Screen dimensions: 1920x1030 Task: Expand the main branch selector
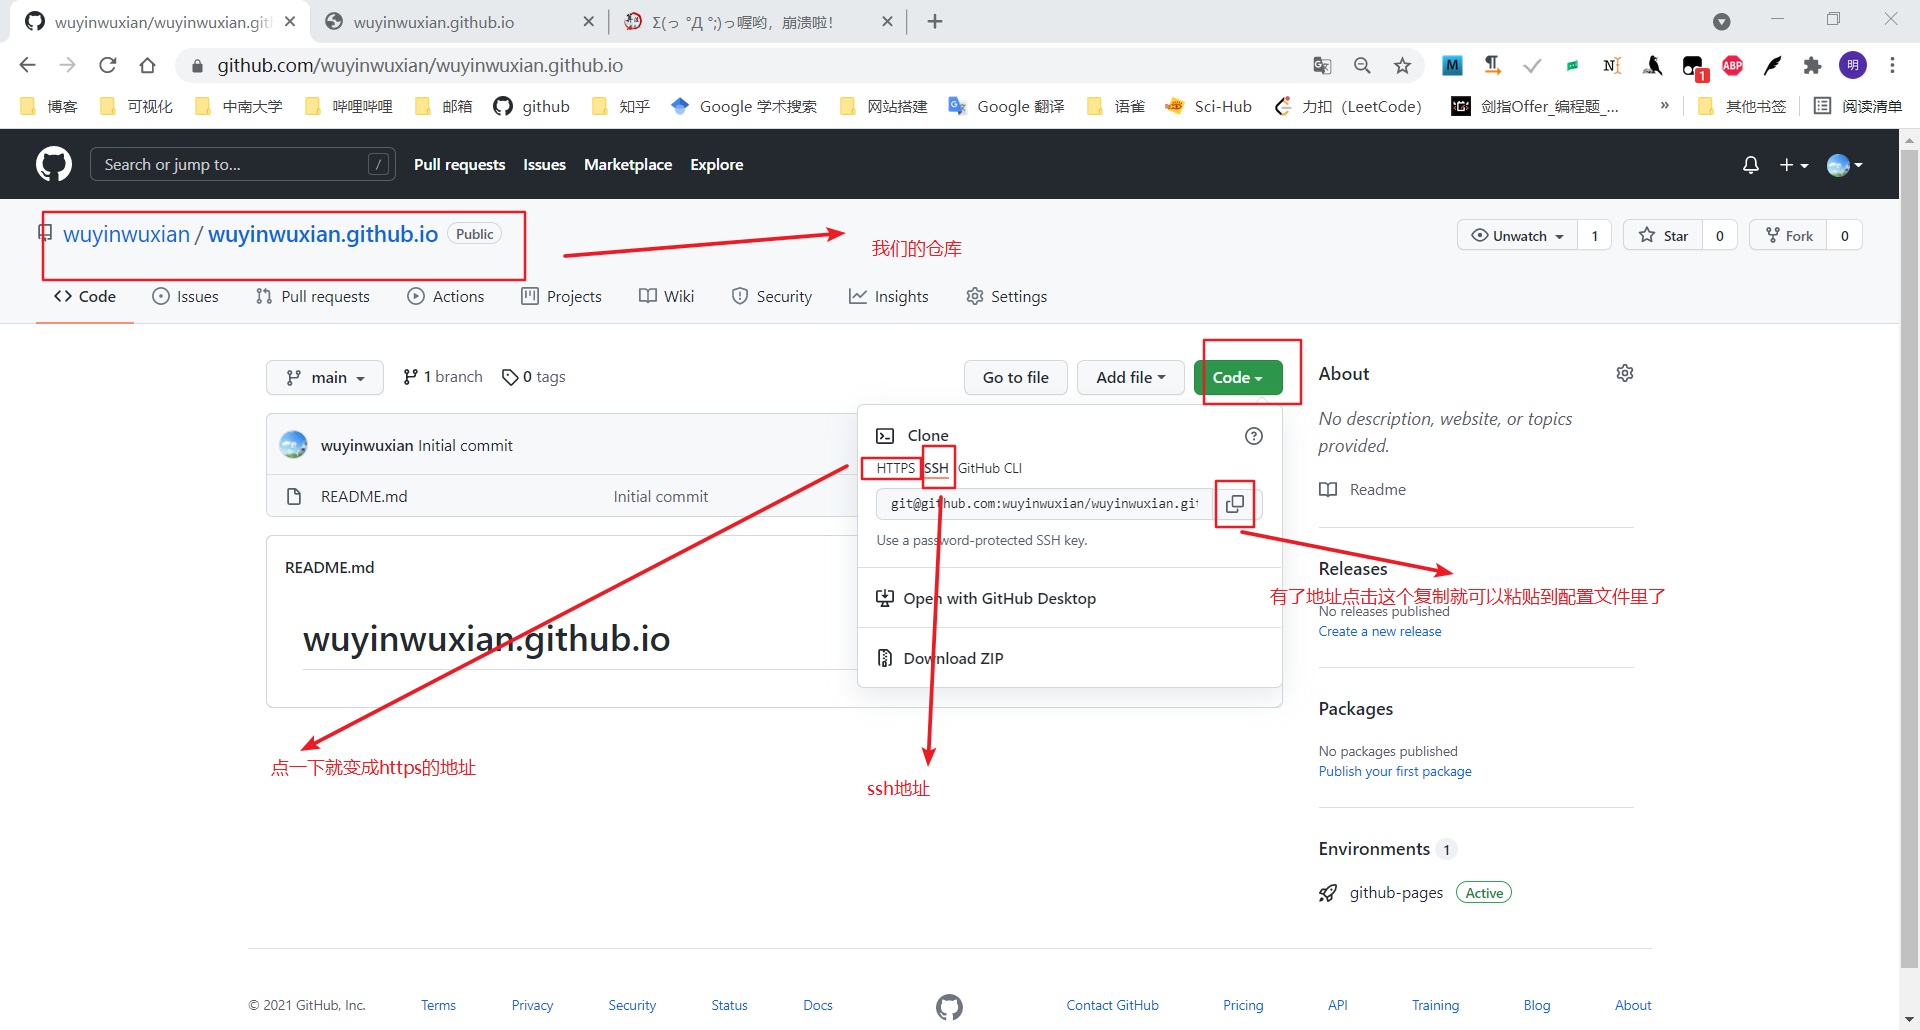325,377
